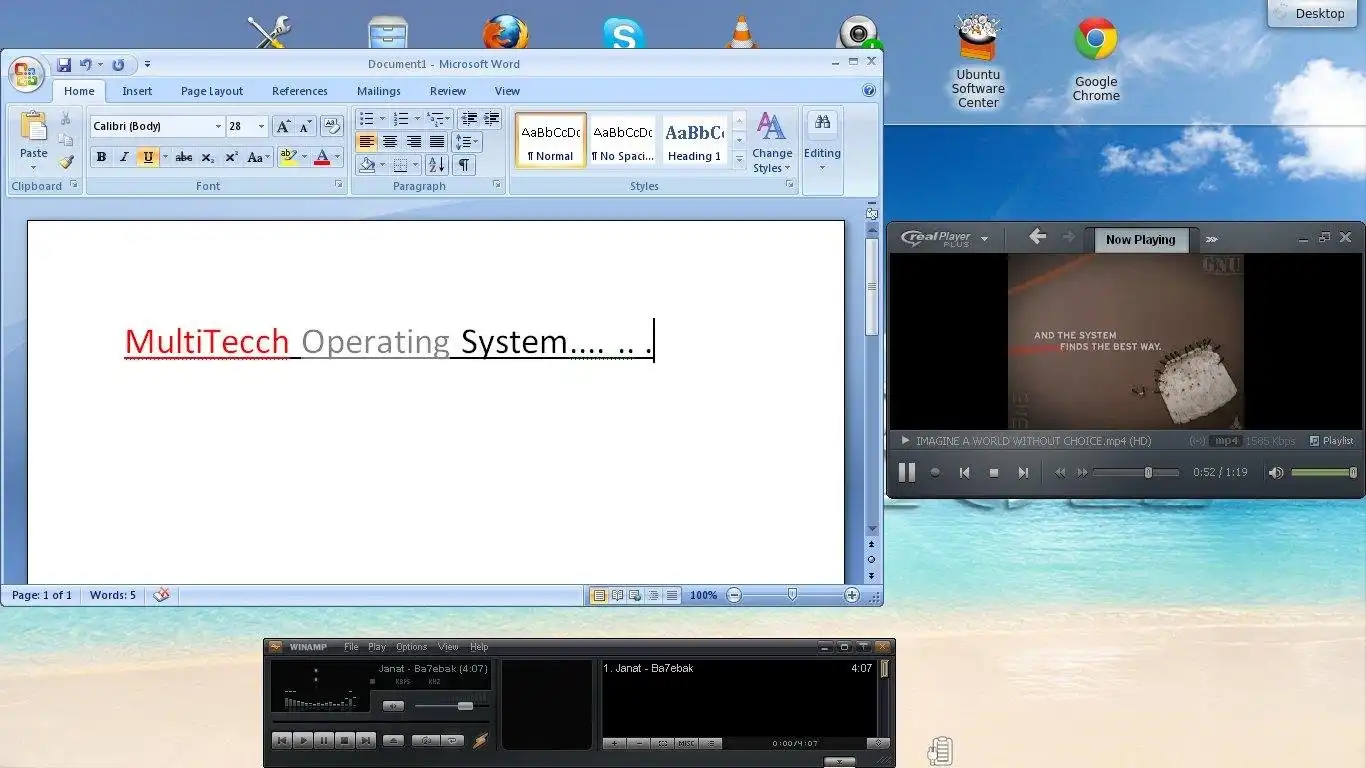This screenshot has width=1366, height=768.
Task: Clear formatting with the eraser icon
Action: 332,126
